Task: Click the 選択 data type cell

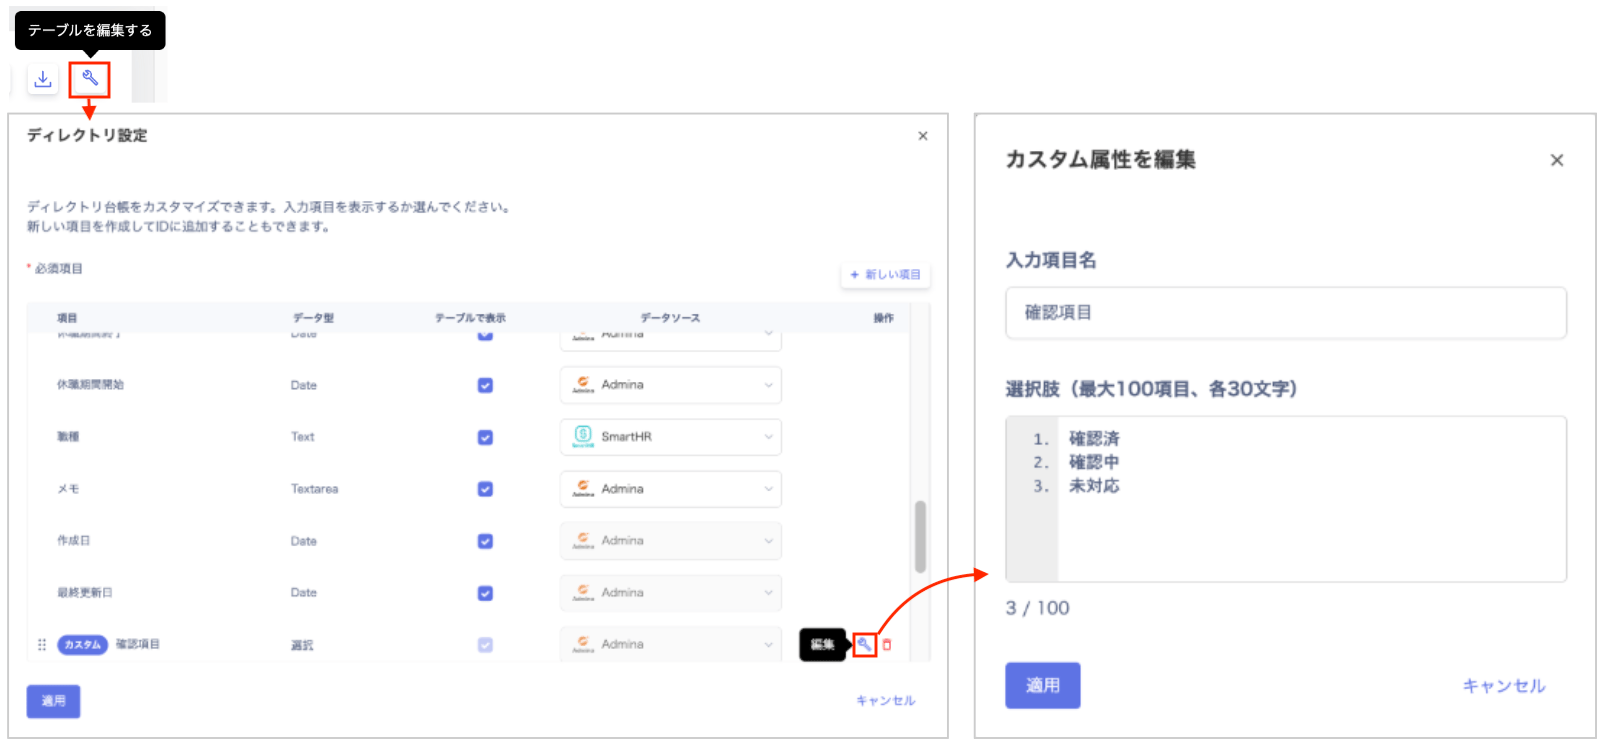Action: pyautogui.click(x=302, y=645)
